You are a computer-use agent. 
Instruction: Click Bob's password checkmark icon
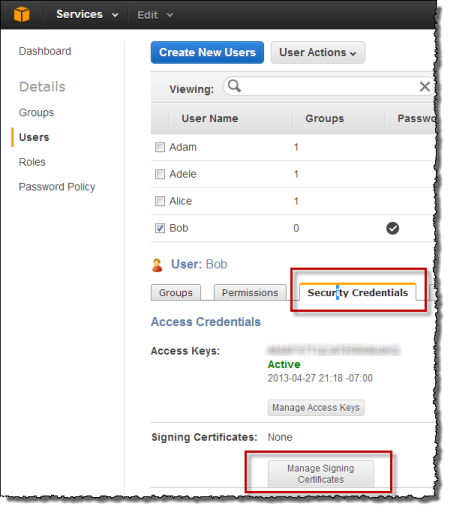point(392,228)
